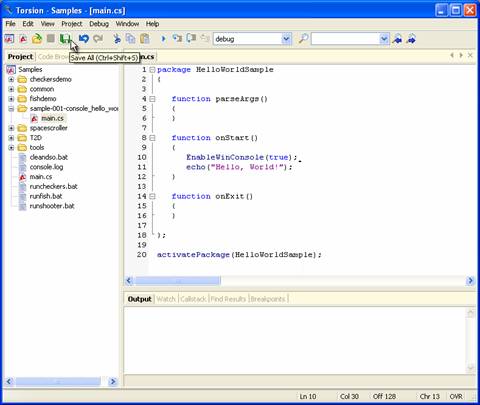The height and width of the screenshot is (405, 480).
Task: Click the search text field in the toolbar
Action: coord(345,39)
